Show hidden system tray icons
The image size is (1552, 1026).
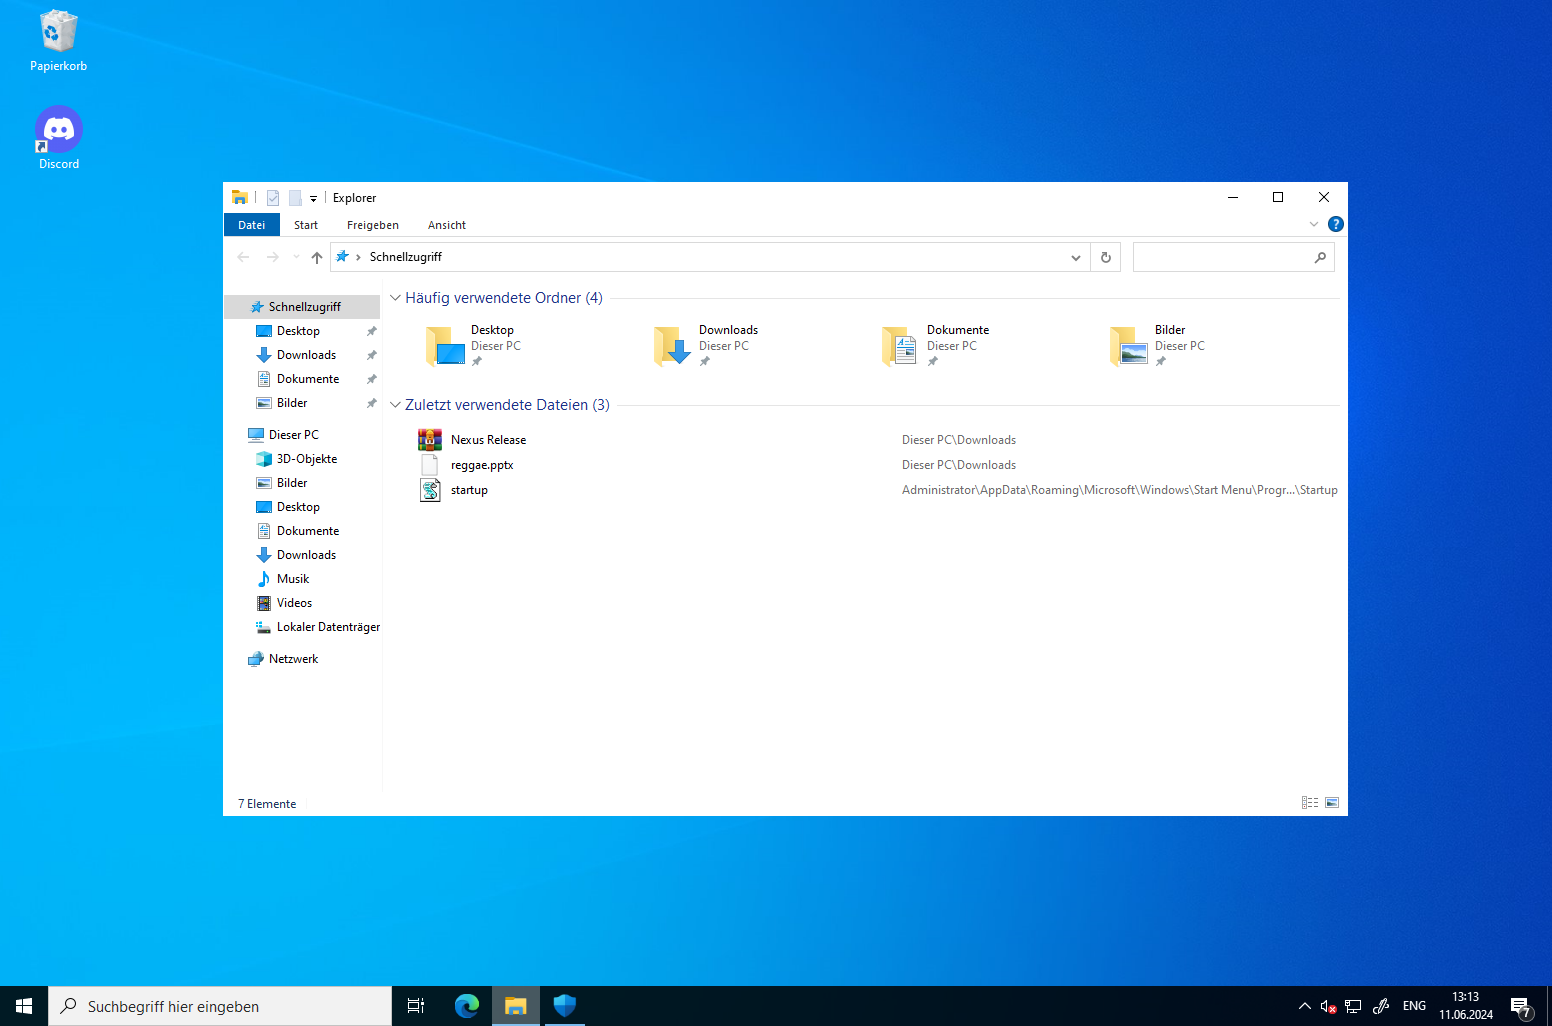tap(1305, 1006)
